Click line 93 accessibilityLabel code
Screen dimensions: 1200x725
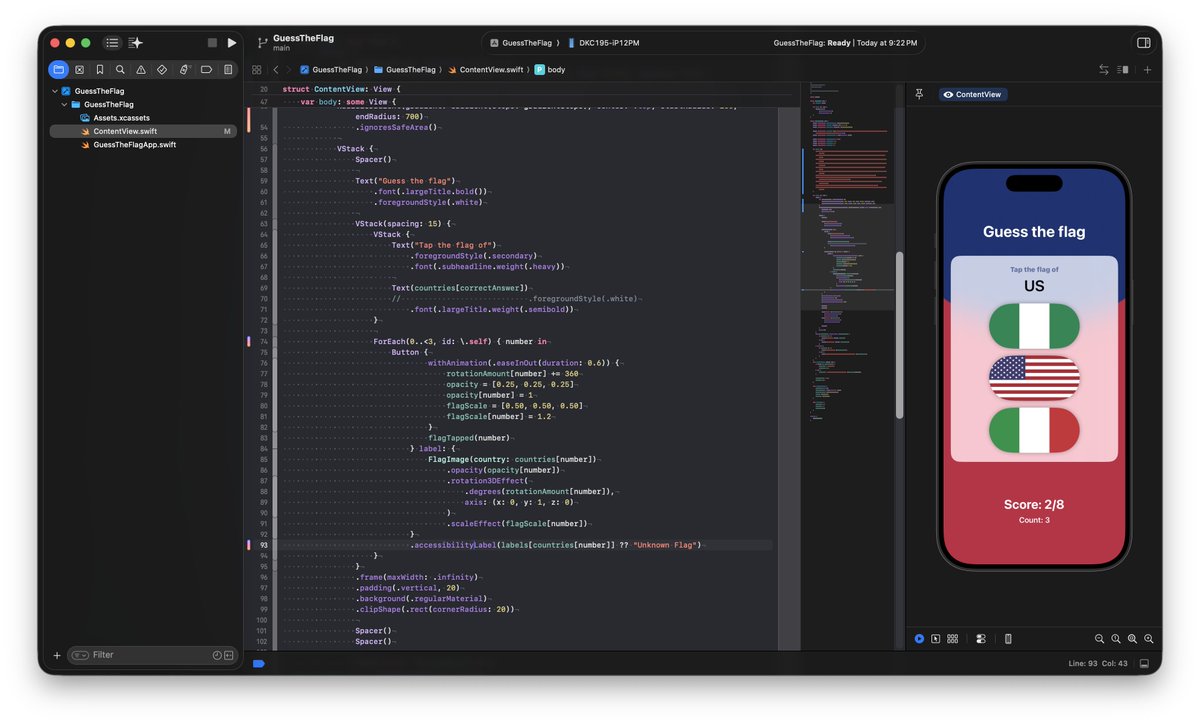(x=559, y=545)
